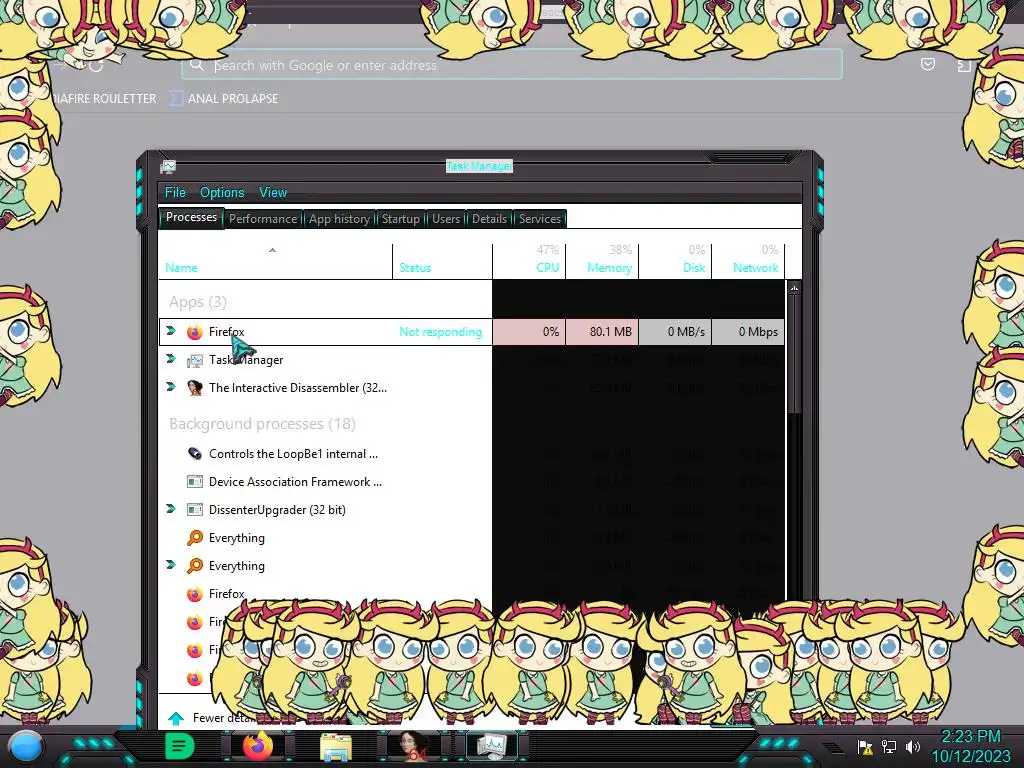Open the Users tab
The height and width of the screenshot is (768, 1024).
(x=445, y=219)
